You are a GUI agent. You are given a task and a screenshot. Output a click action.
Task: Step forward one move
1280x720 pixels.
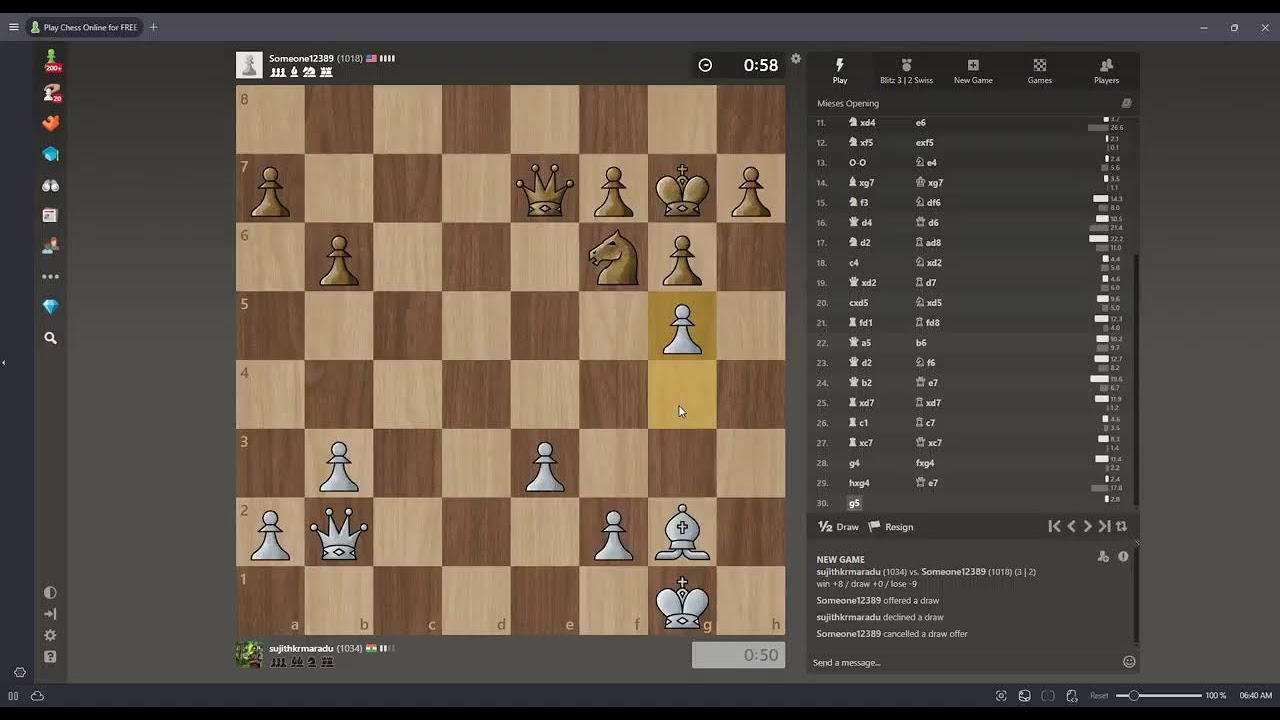(x=1087, y=526)
